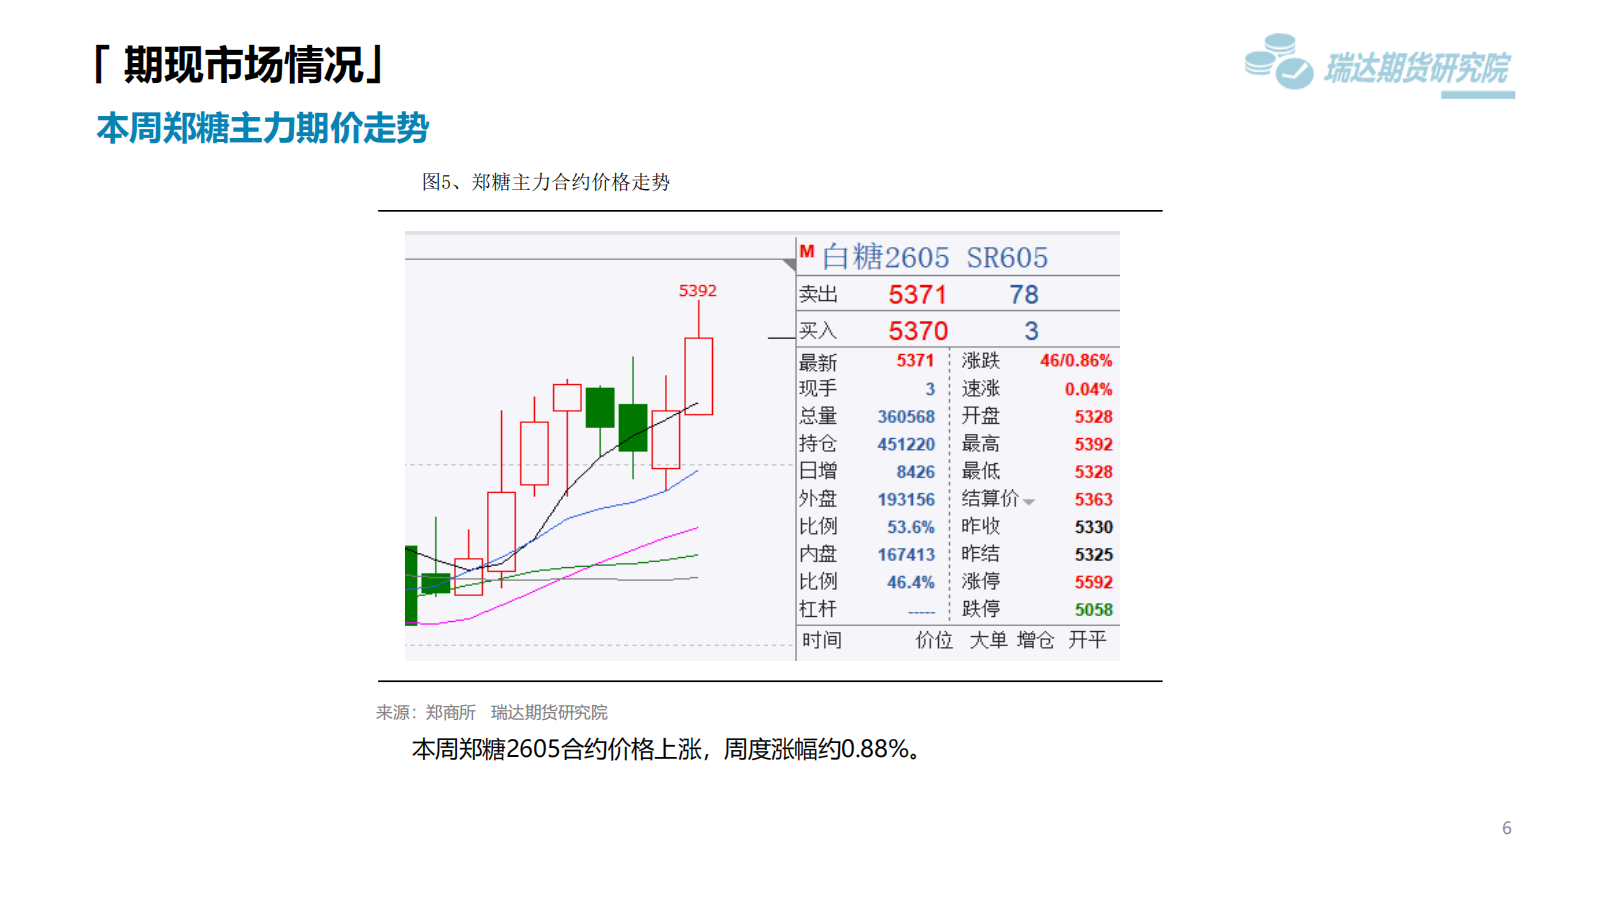This screenshot has width=1600, height=900.
Task: Click the 买入 price 5370
Action: click(917, 331)
